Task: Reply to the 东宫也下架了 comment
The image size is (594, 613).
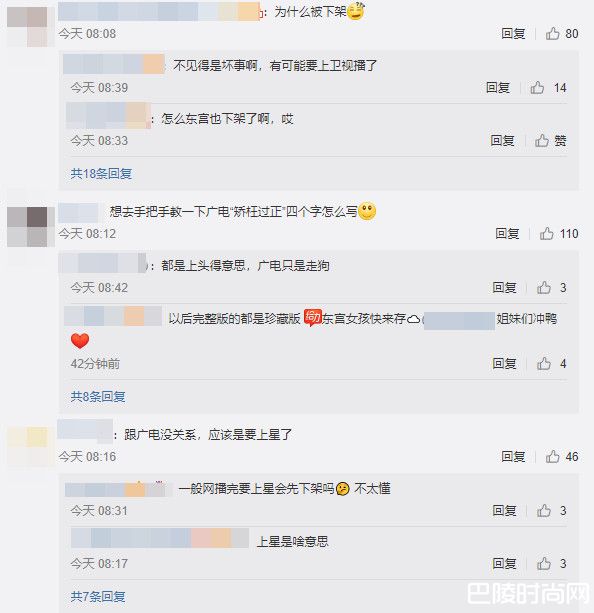Action: (x=502, y=141)
